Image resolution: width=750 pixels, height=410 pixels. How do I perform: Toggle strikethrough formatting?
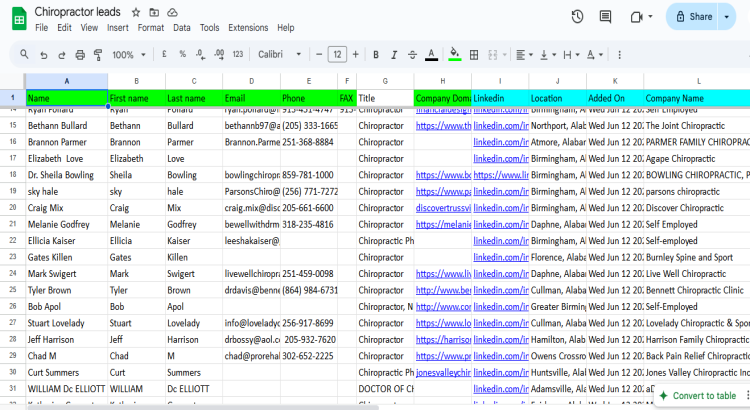(x=412, y=54)
